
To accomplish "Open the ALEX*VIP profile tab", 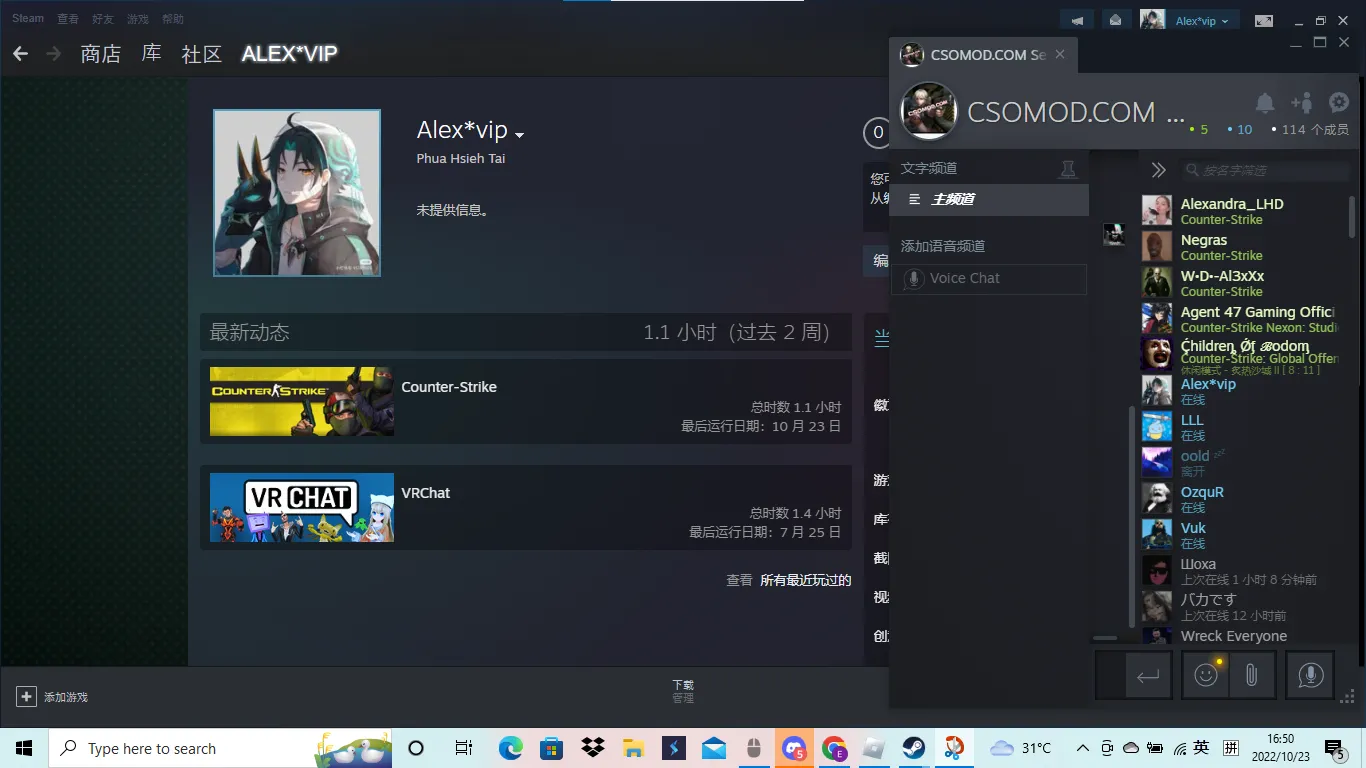I will [x=289, y=54].
